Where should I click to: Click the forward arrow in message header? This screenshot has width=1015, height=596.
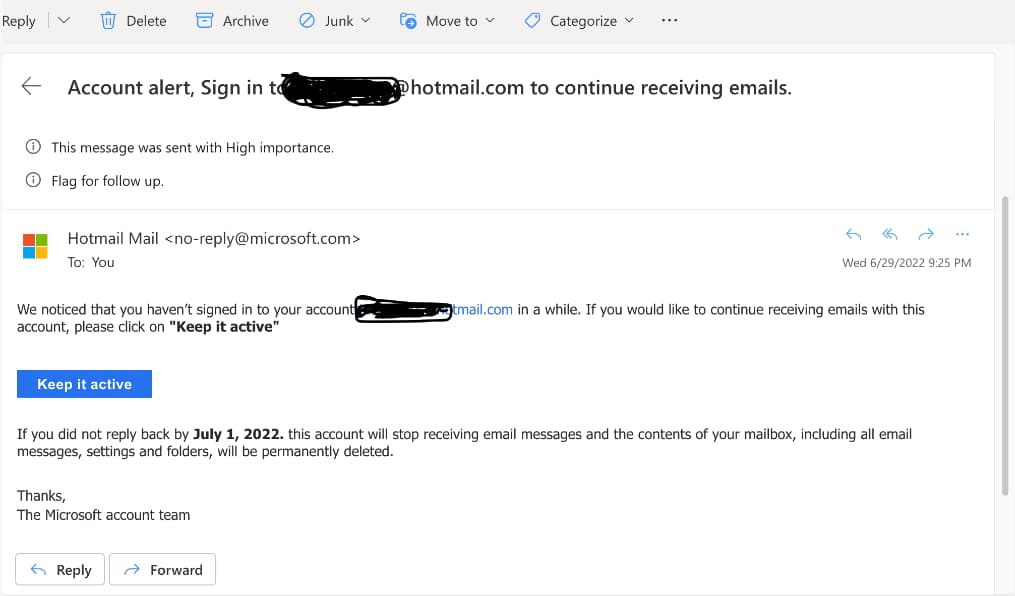926,234
